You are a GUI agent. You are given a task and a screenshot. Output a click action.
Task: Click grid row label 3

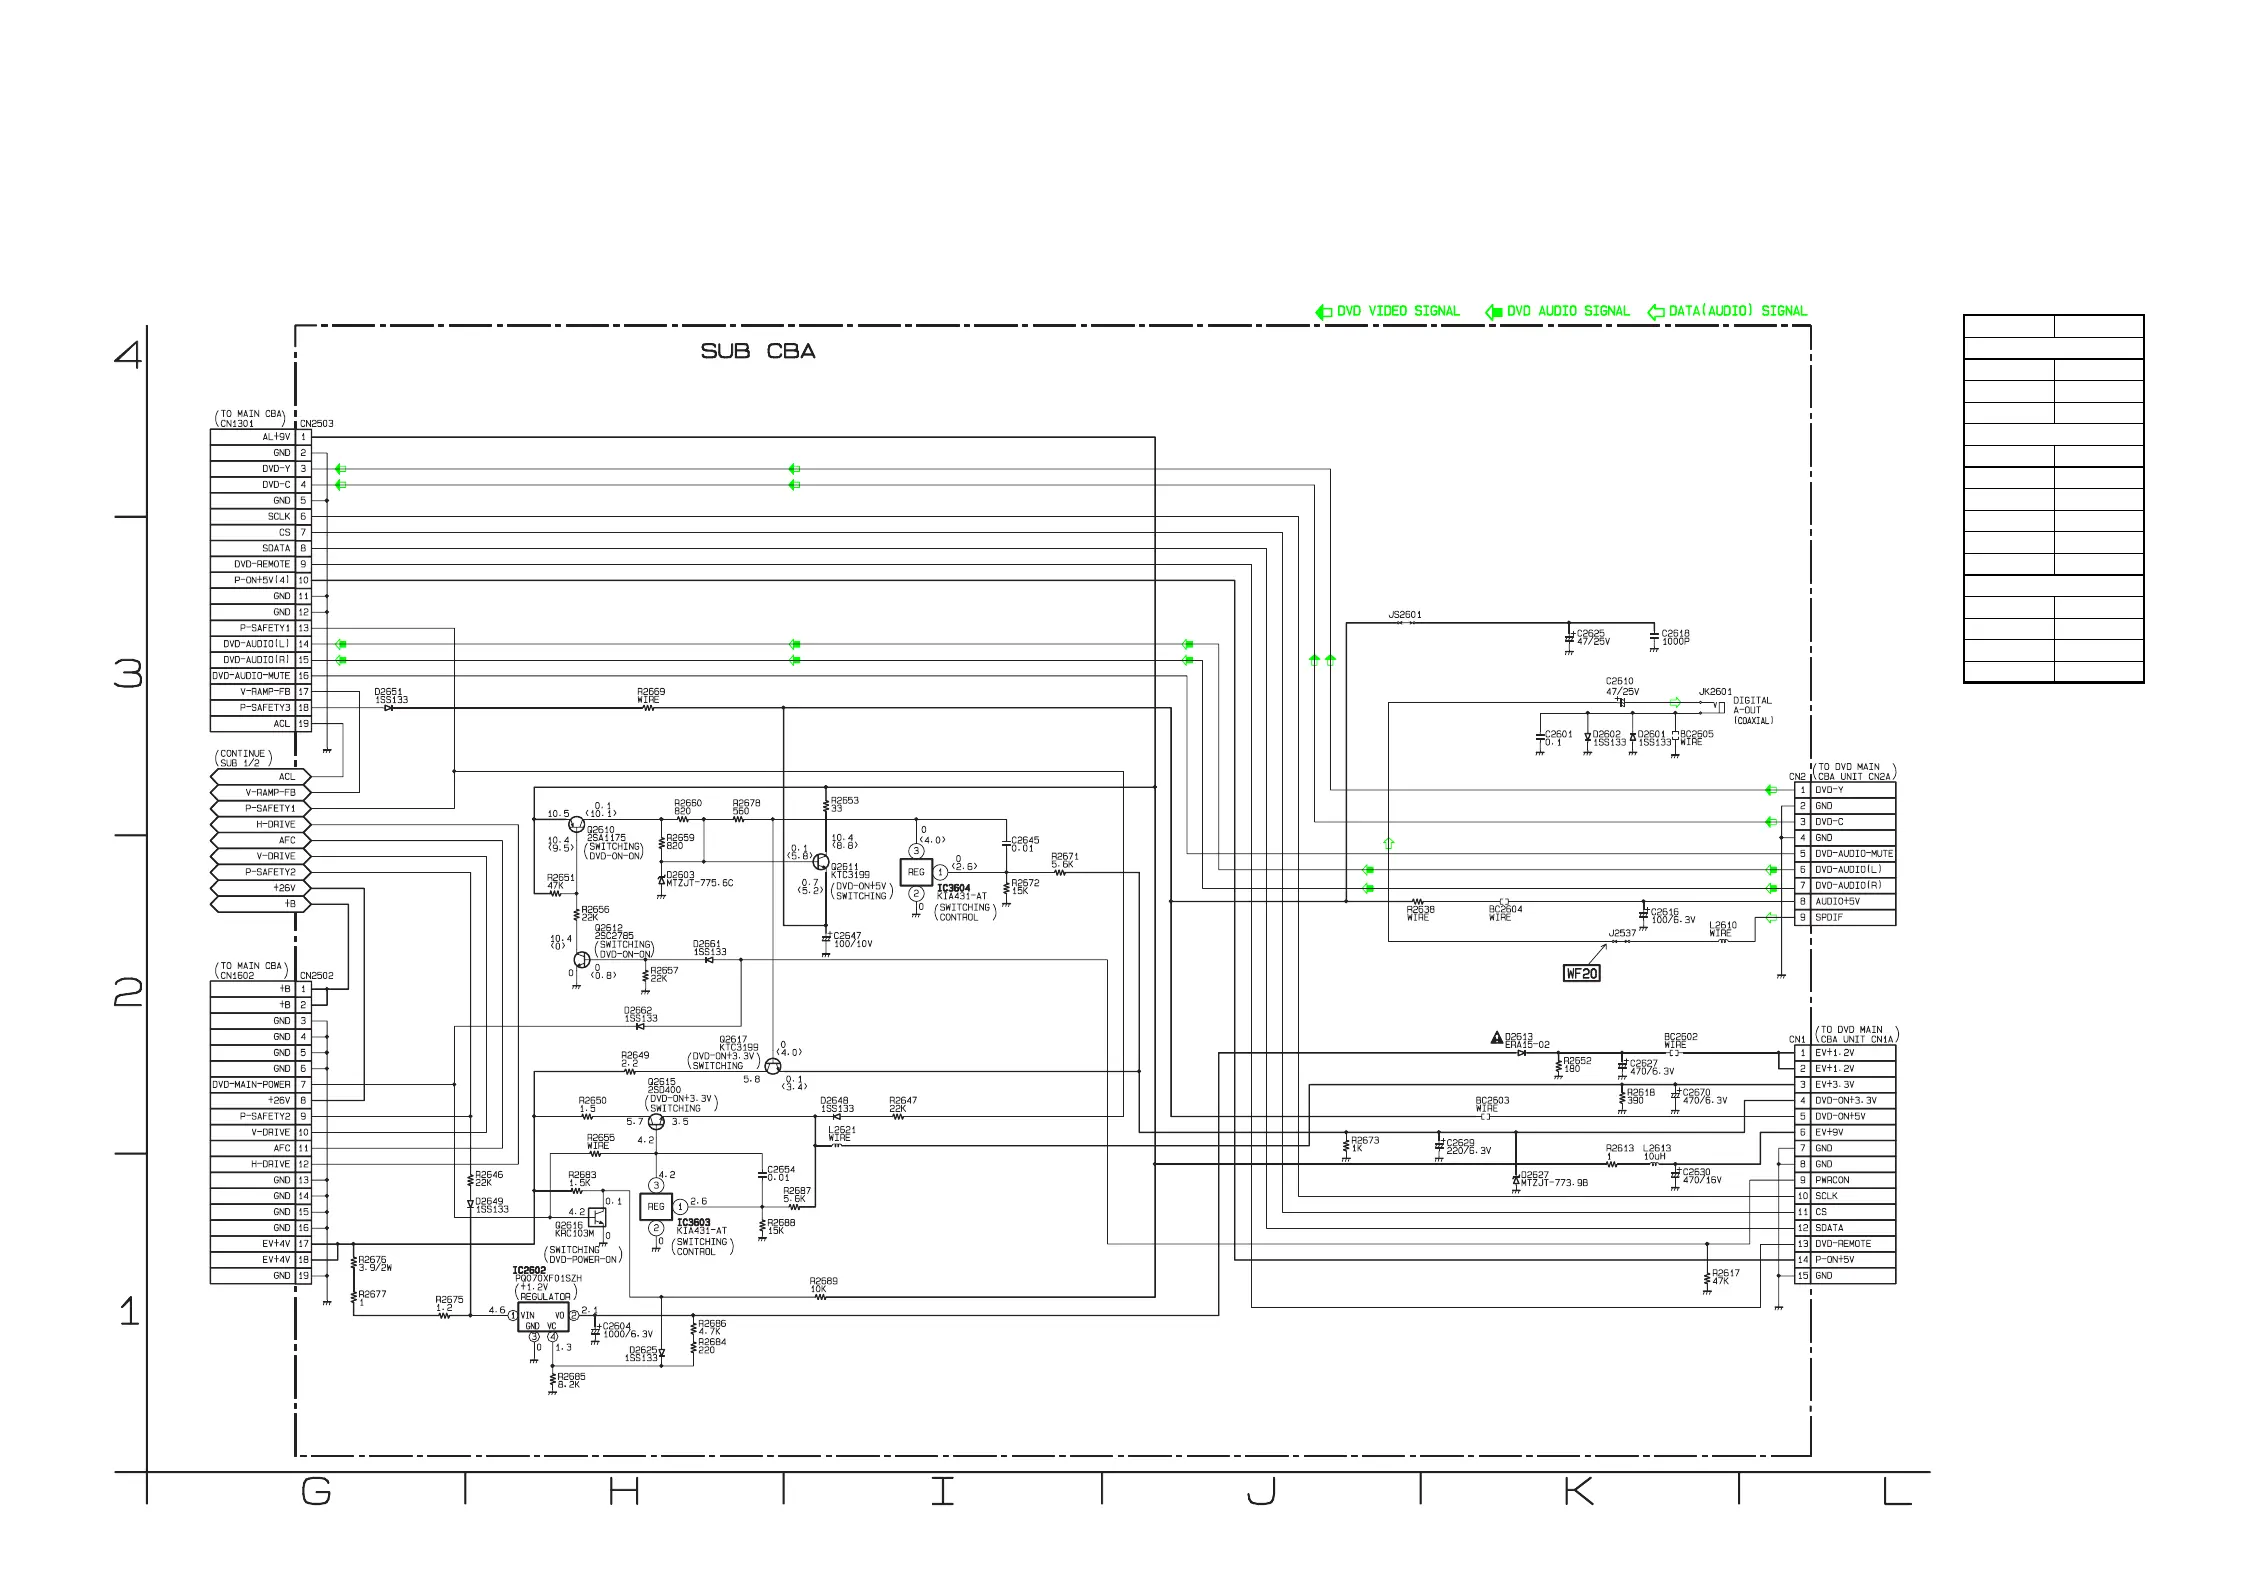click(128, 675)
